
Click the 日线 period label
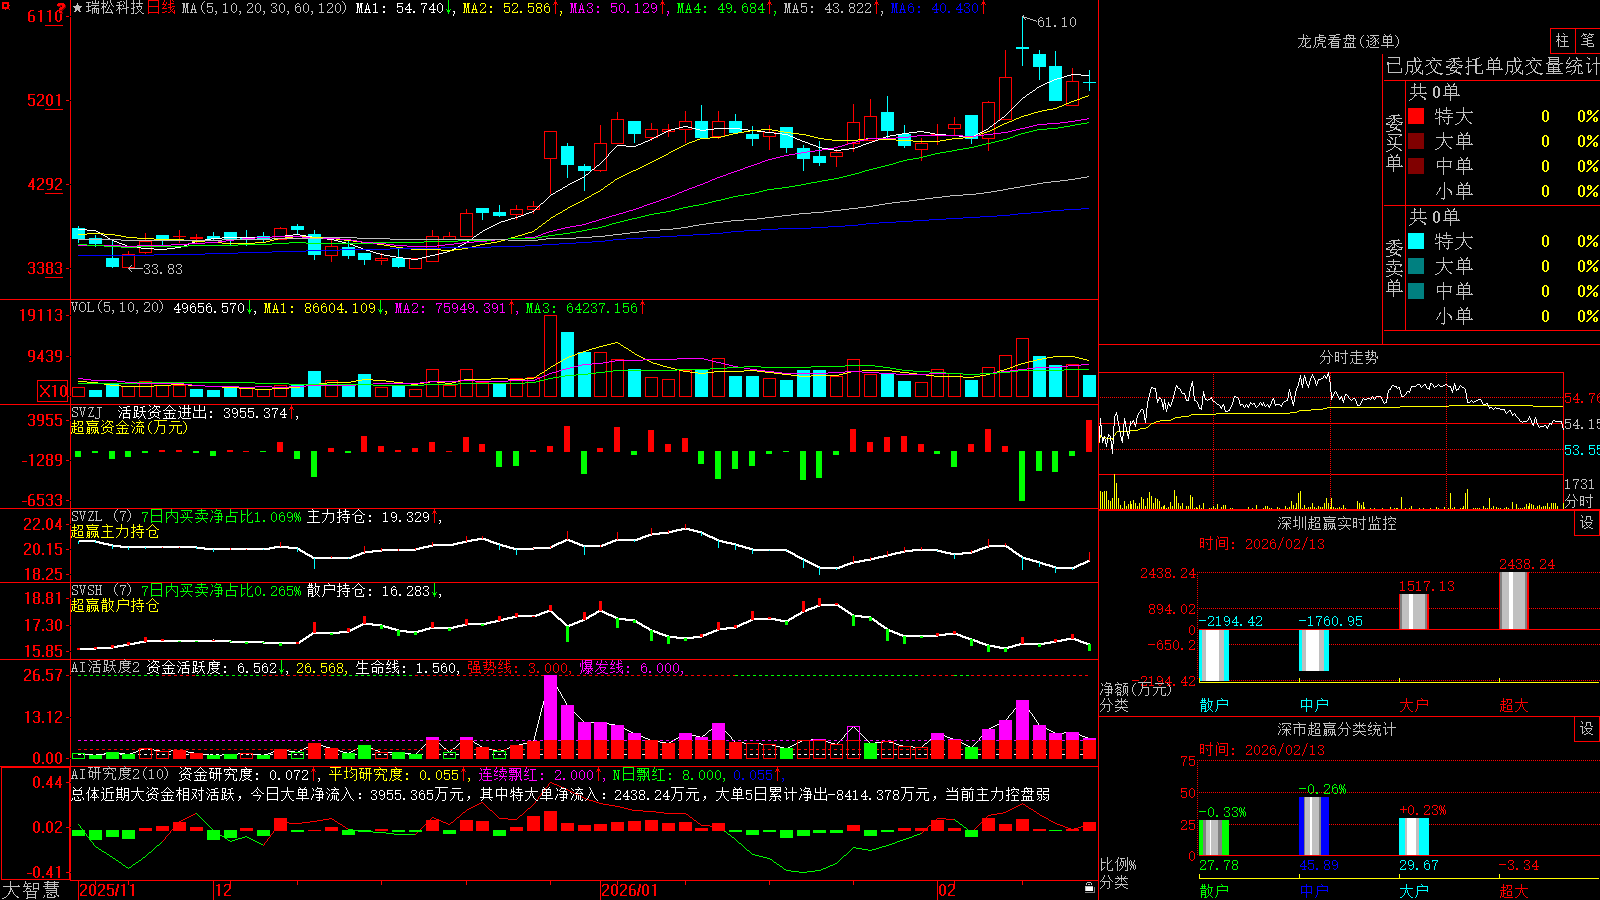[x=161, y=8]
